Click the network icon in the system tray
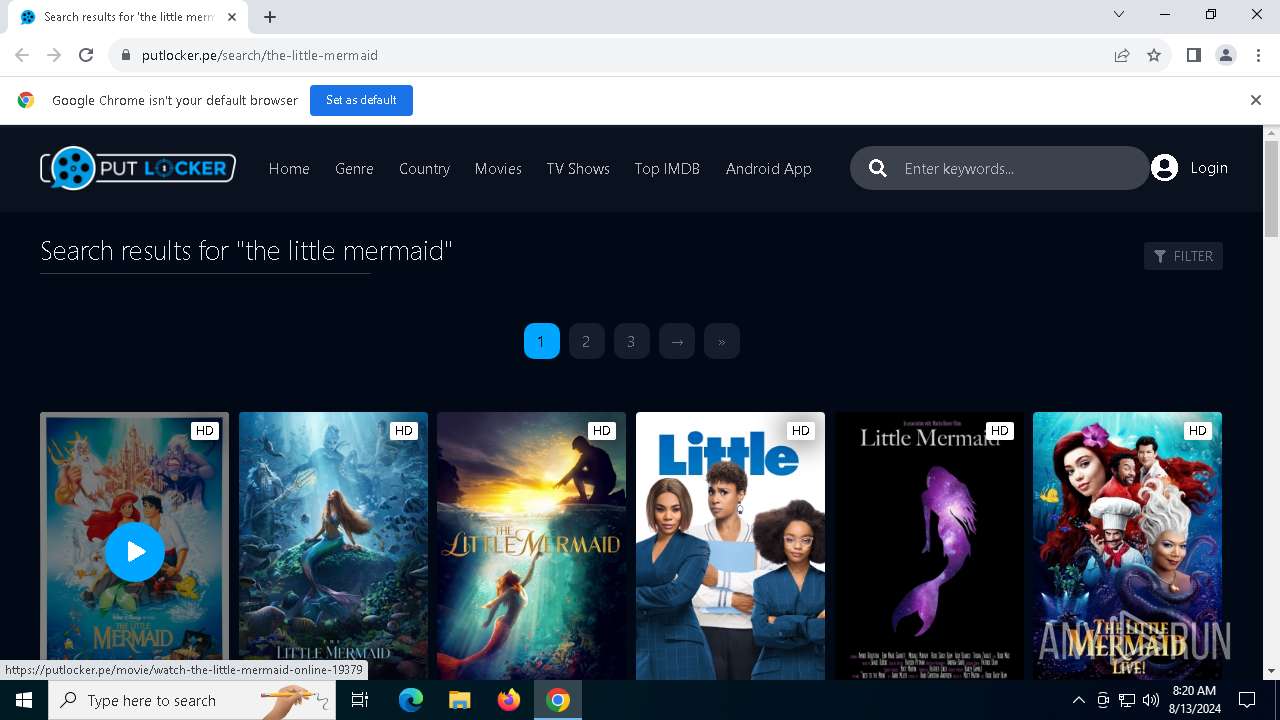The width and height of the screenshot is (1280, 720). [1127, 700]
